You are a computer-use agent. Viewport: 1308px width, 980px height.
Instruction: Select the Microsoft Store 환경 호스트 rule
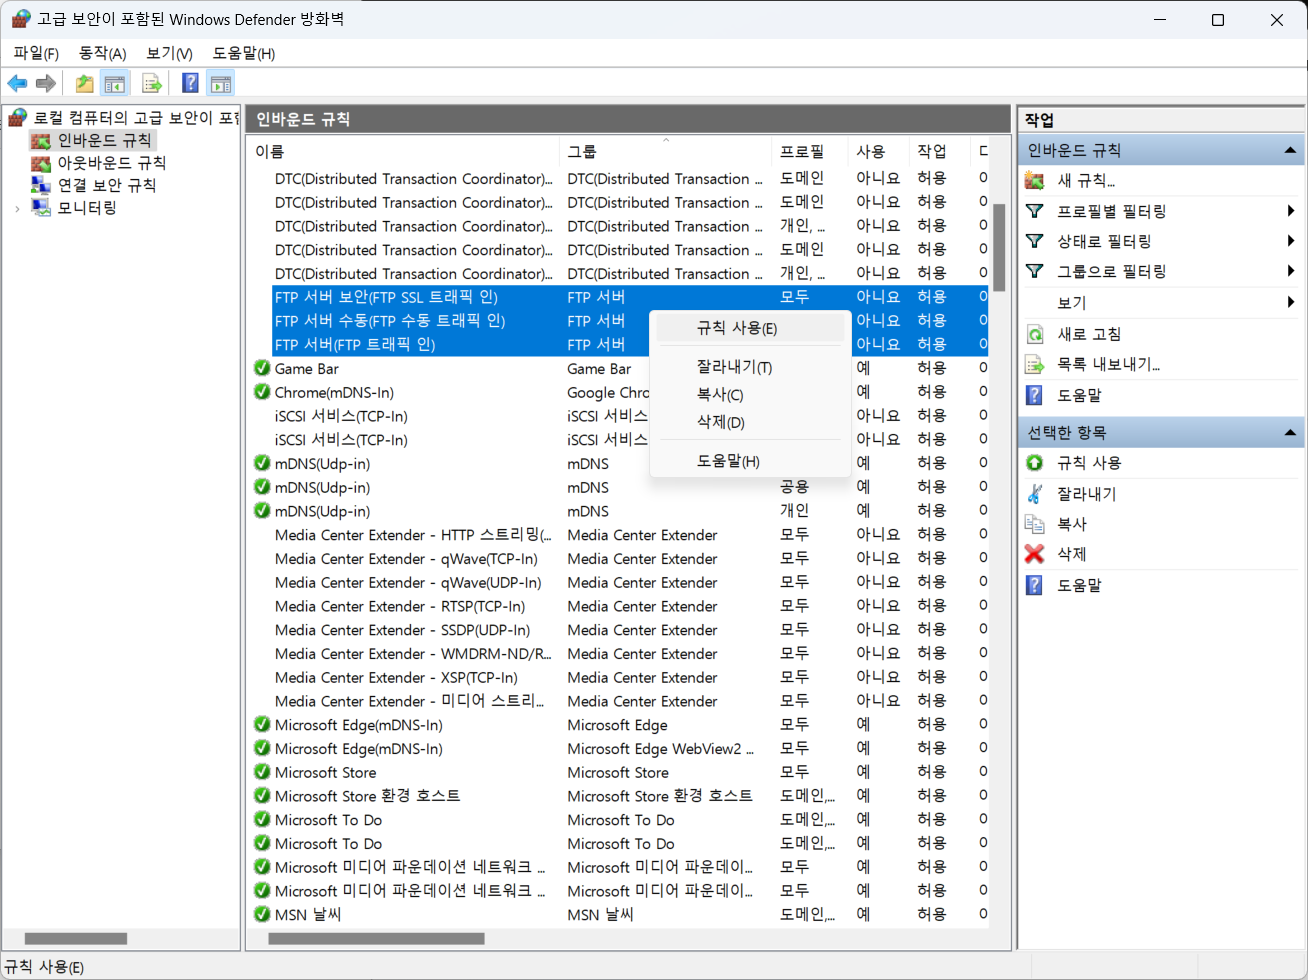click(367, 796)
